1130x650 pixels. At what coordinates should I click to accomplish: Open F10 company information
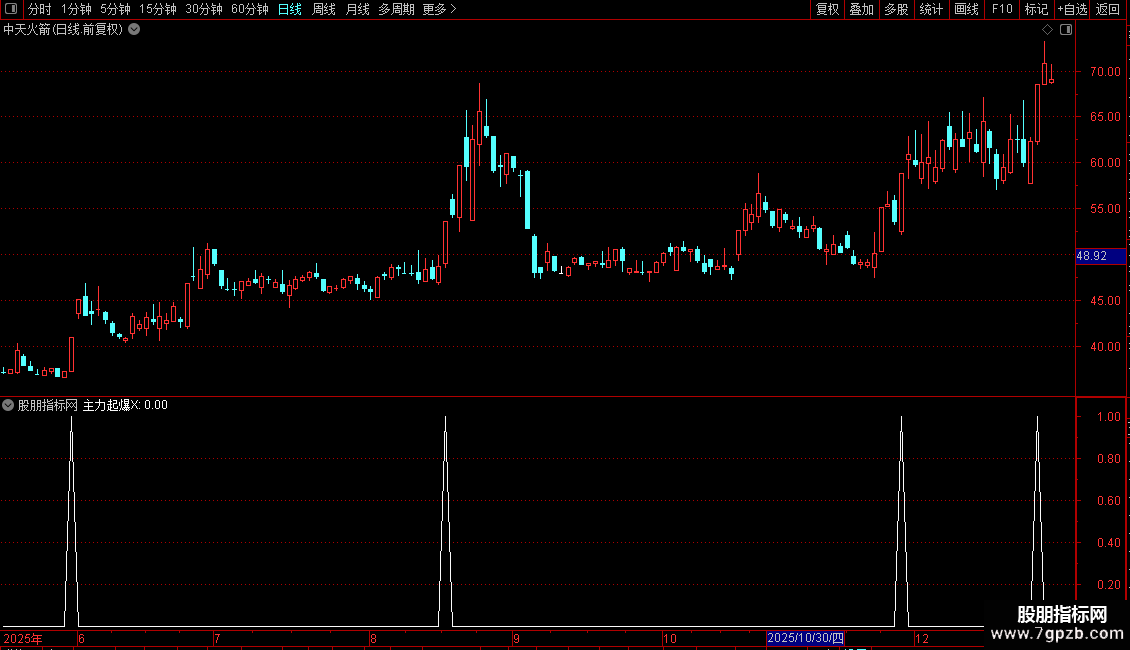point(1002,9)
